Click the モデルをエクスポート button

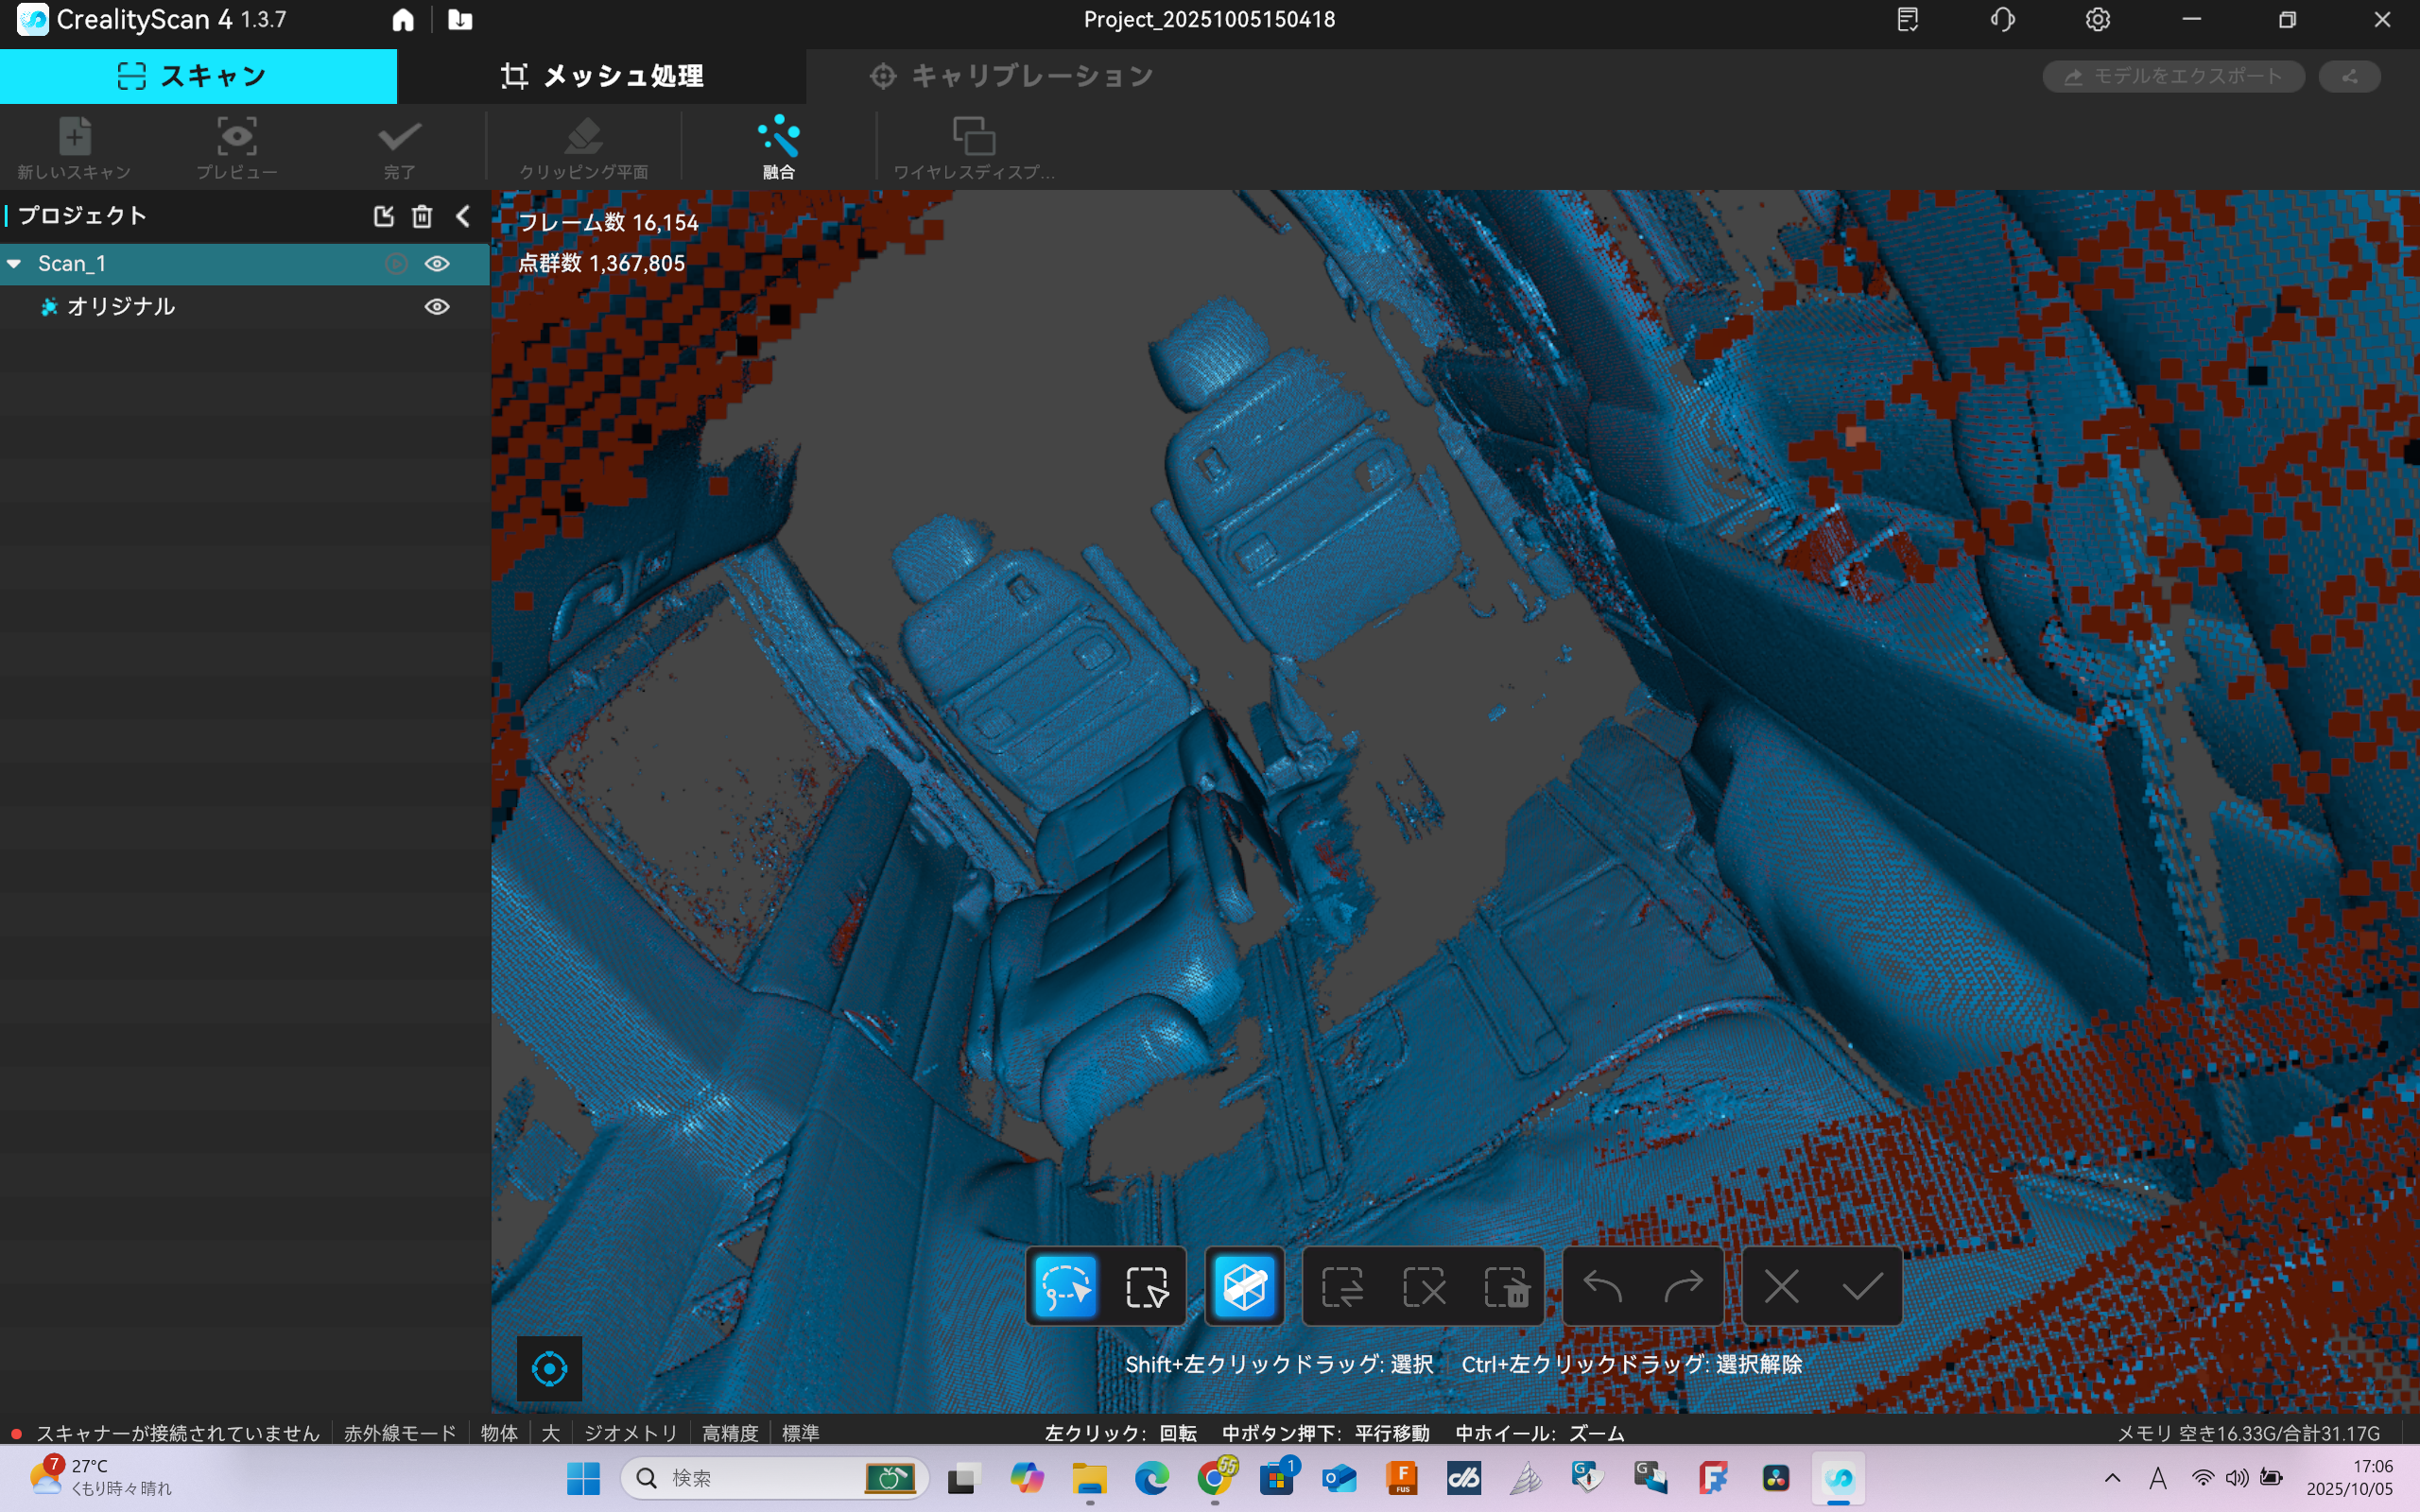(2173, 76)
